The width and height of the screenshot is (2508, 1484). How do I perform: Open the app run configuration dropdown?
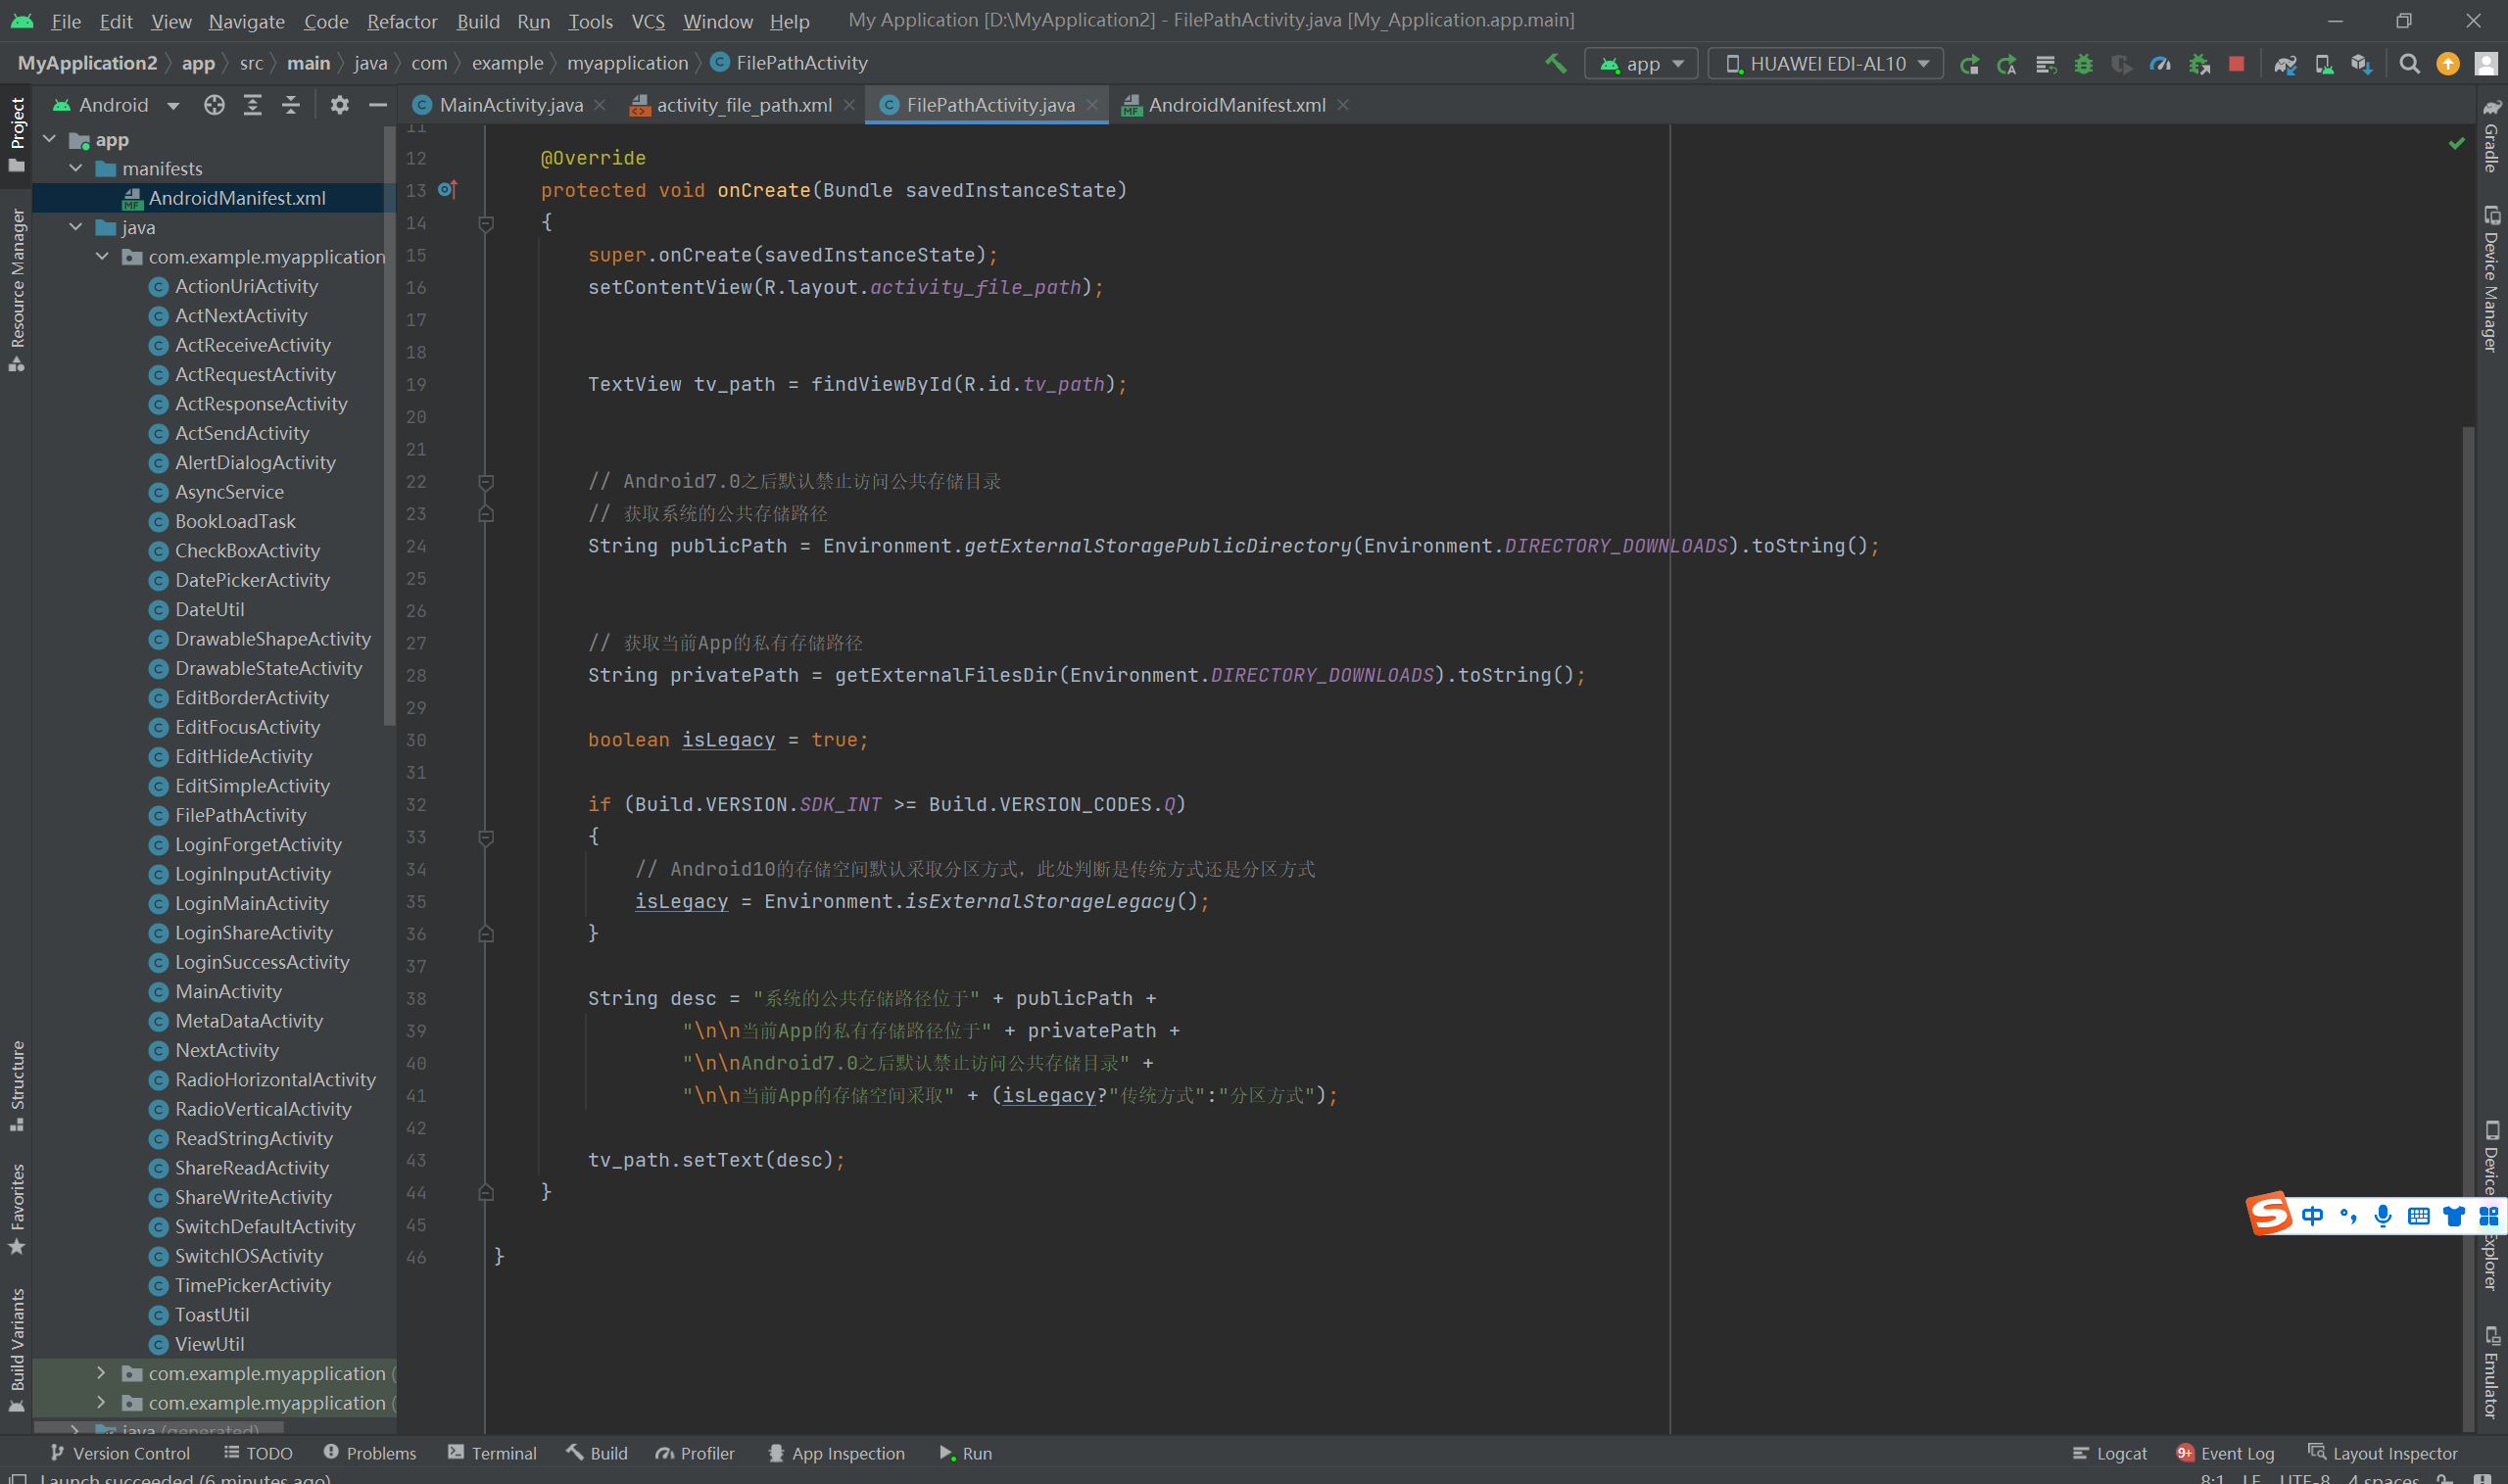pyautogui.click(x=1641, y=64)
